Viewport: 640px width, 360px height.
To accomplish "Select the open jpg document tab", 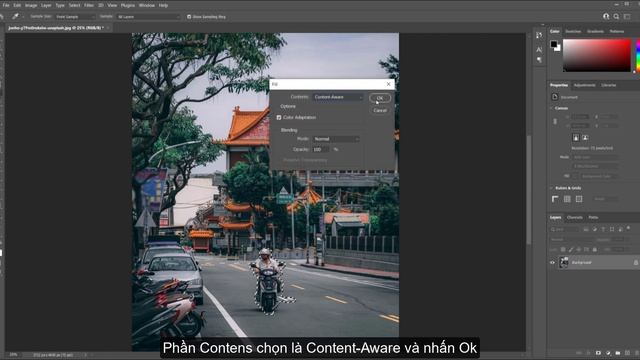I will [56, 28].
